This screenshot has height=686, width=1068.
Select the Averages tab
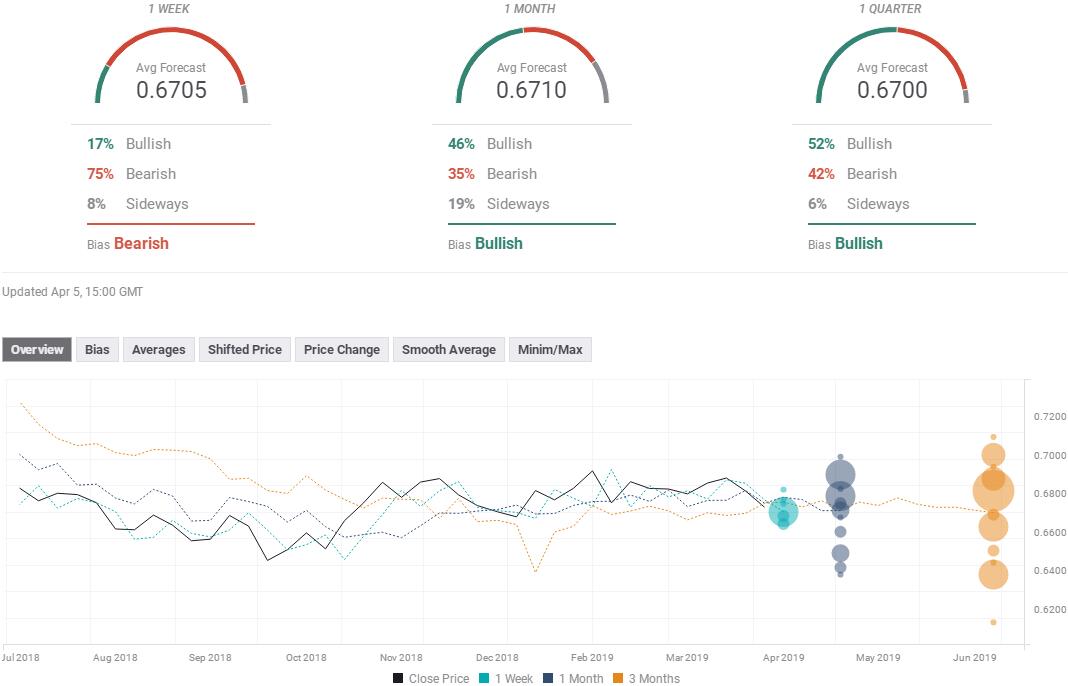click(x=158, y=349)
